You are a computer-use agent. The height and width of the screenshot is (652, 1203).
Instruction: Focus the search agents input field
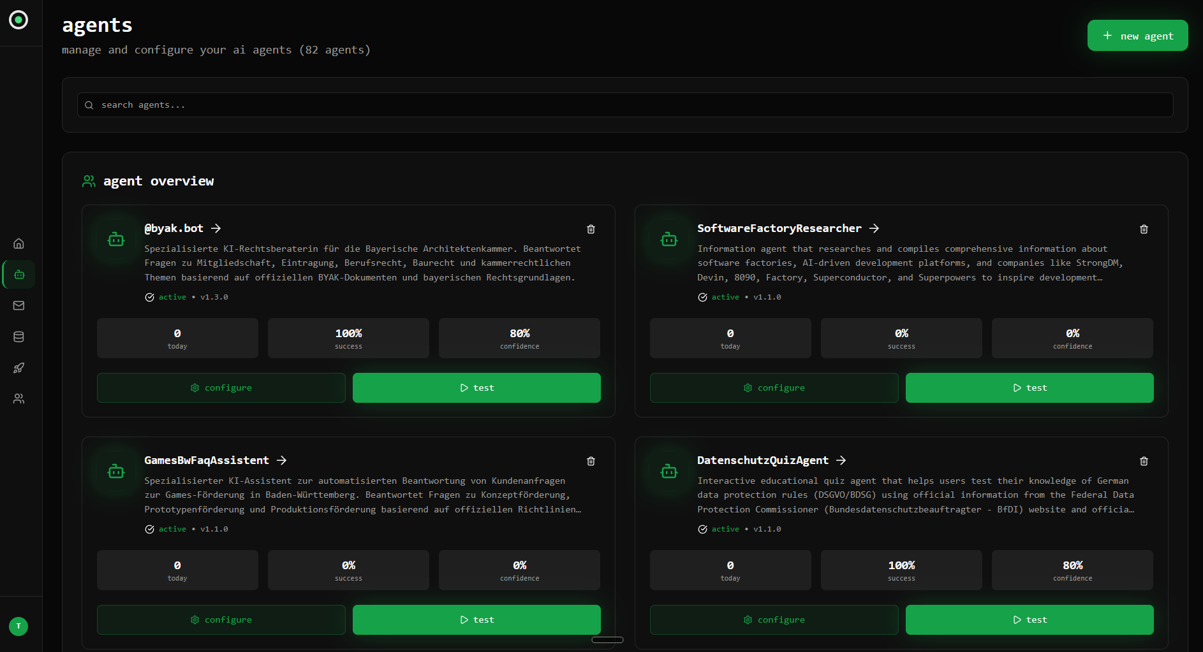(x=625, y=105)
